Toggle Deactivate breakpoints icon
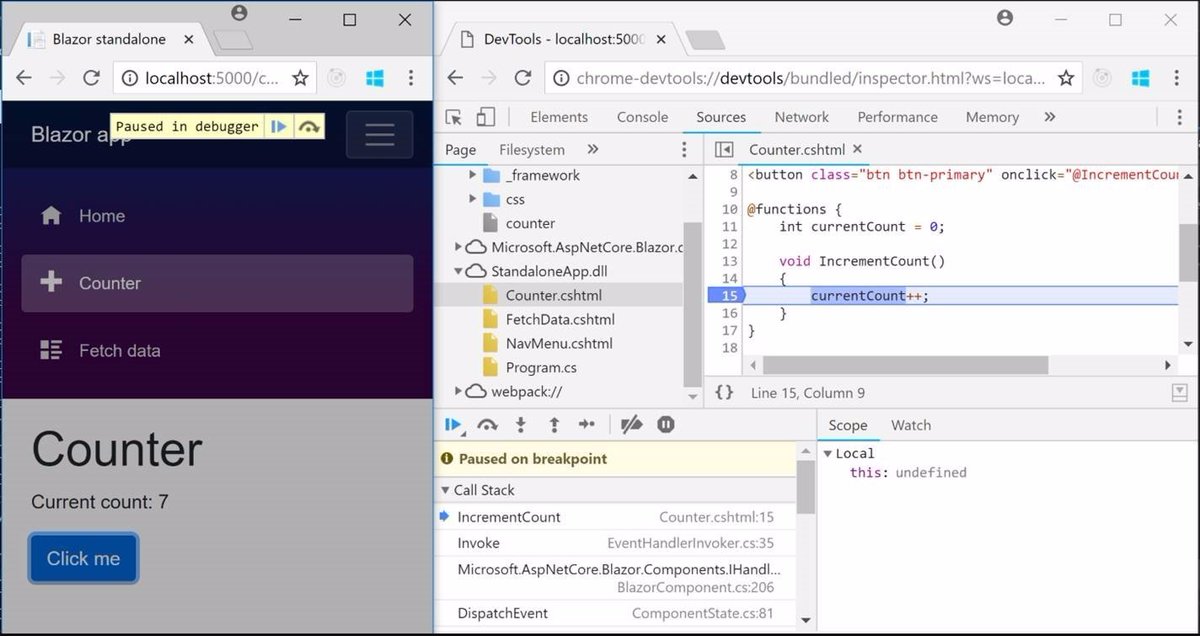 [631, 425]
